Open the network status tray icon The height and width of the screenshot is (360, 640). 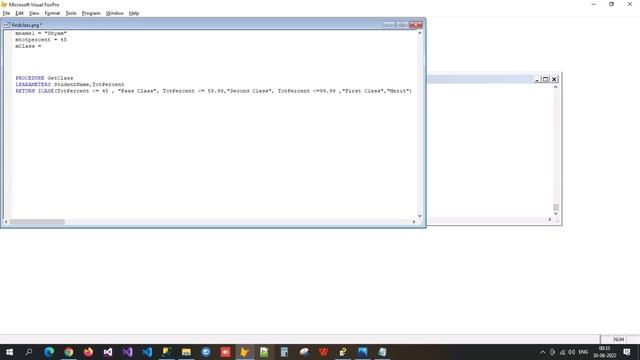[x=562, y=352]
